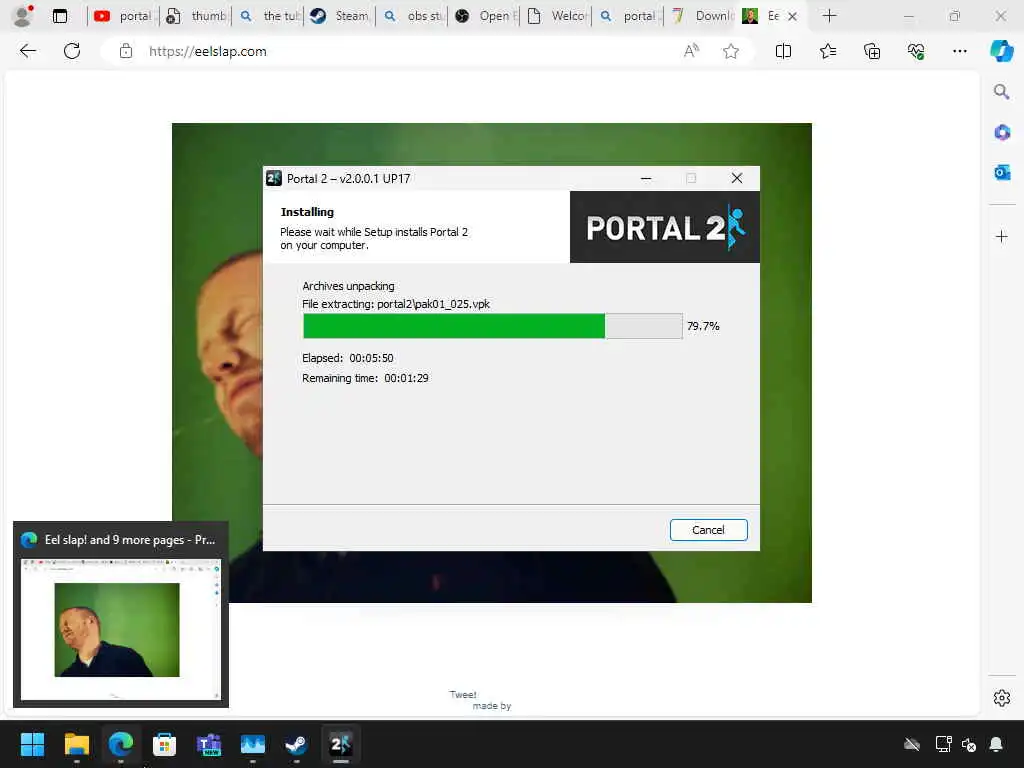This screenshot has height=768, width=1024.
Task: Open the Favorites list
Action: (x=827, y=51)
